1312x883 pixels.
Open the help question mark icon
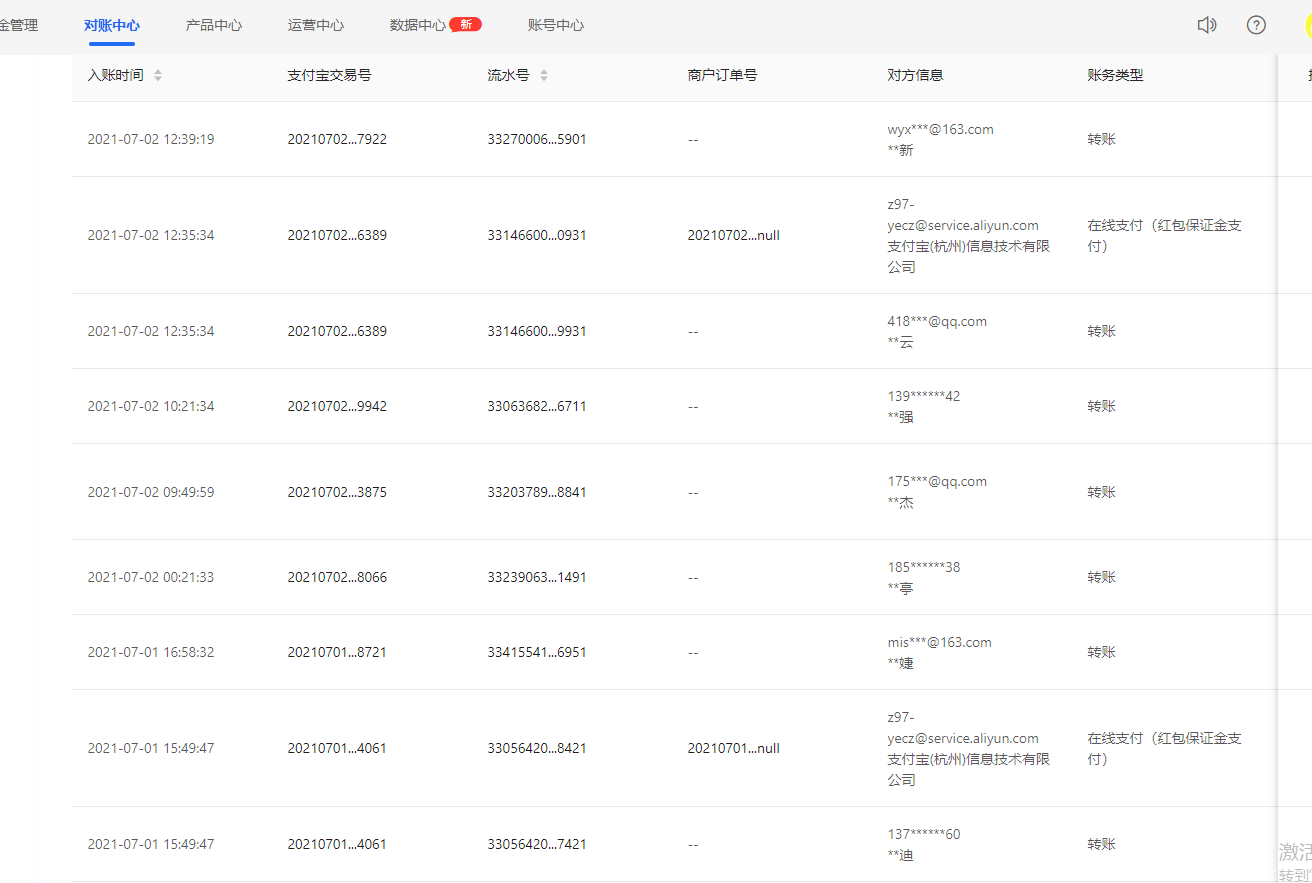(1256, 25)
